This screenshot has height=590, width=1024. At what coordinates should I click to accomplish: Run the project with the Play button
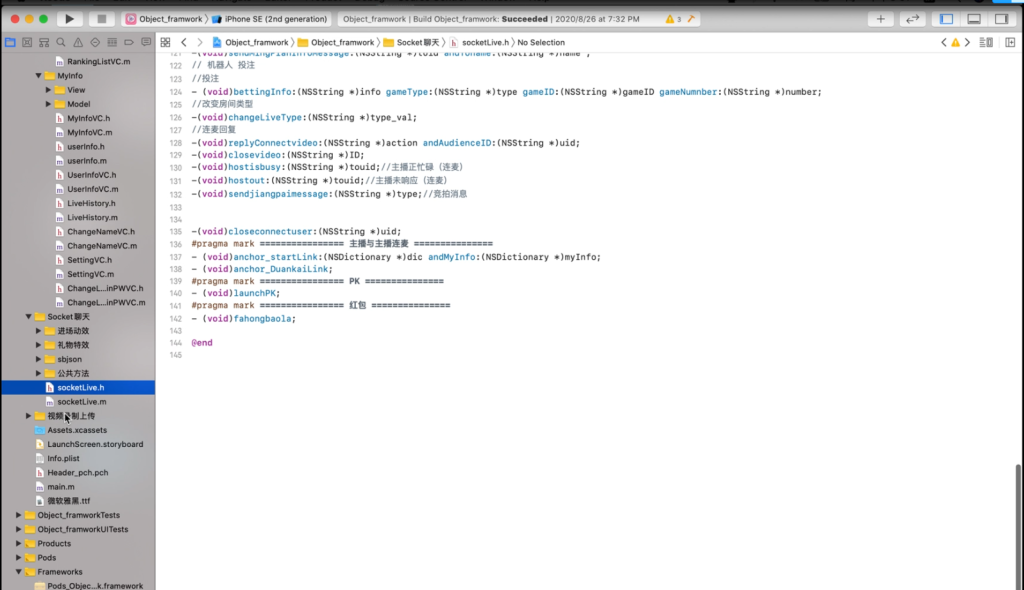69,19
